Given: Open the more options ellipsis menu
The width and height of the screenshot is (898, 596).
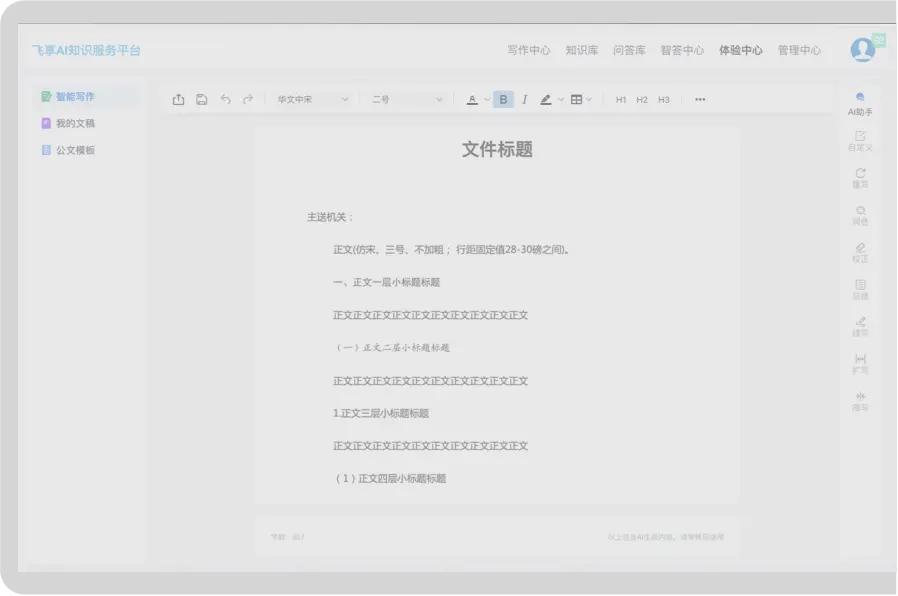Looking at the screenshot, I should click(x=700, y=100).
